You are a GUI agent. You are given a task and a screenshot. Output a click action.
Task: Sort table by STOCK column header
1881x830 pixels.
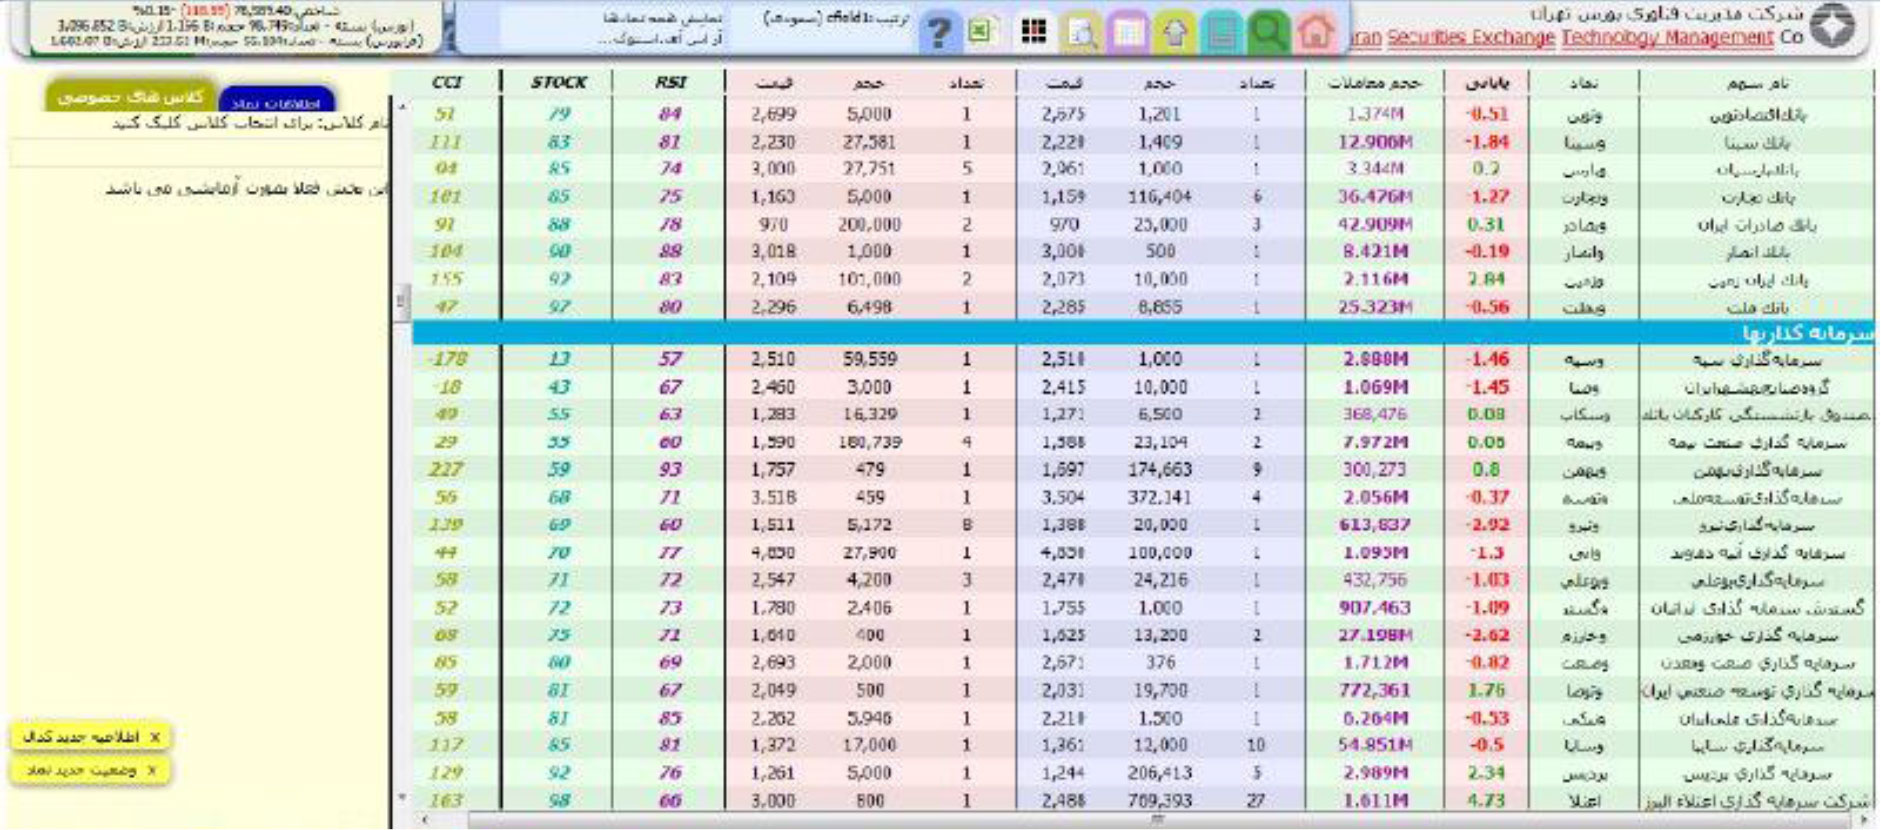559,82
